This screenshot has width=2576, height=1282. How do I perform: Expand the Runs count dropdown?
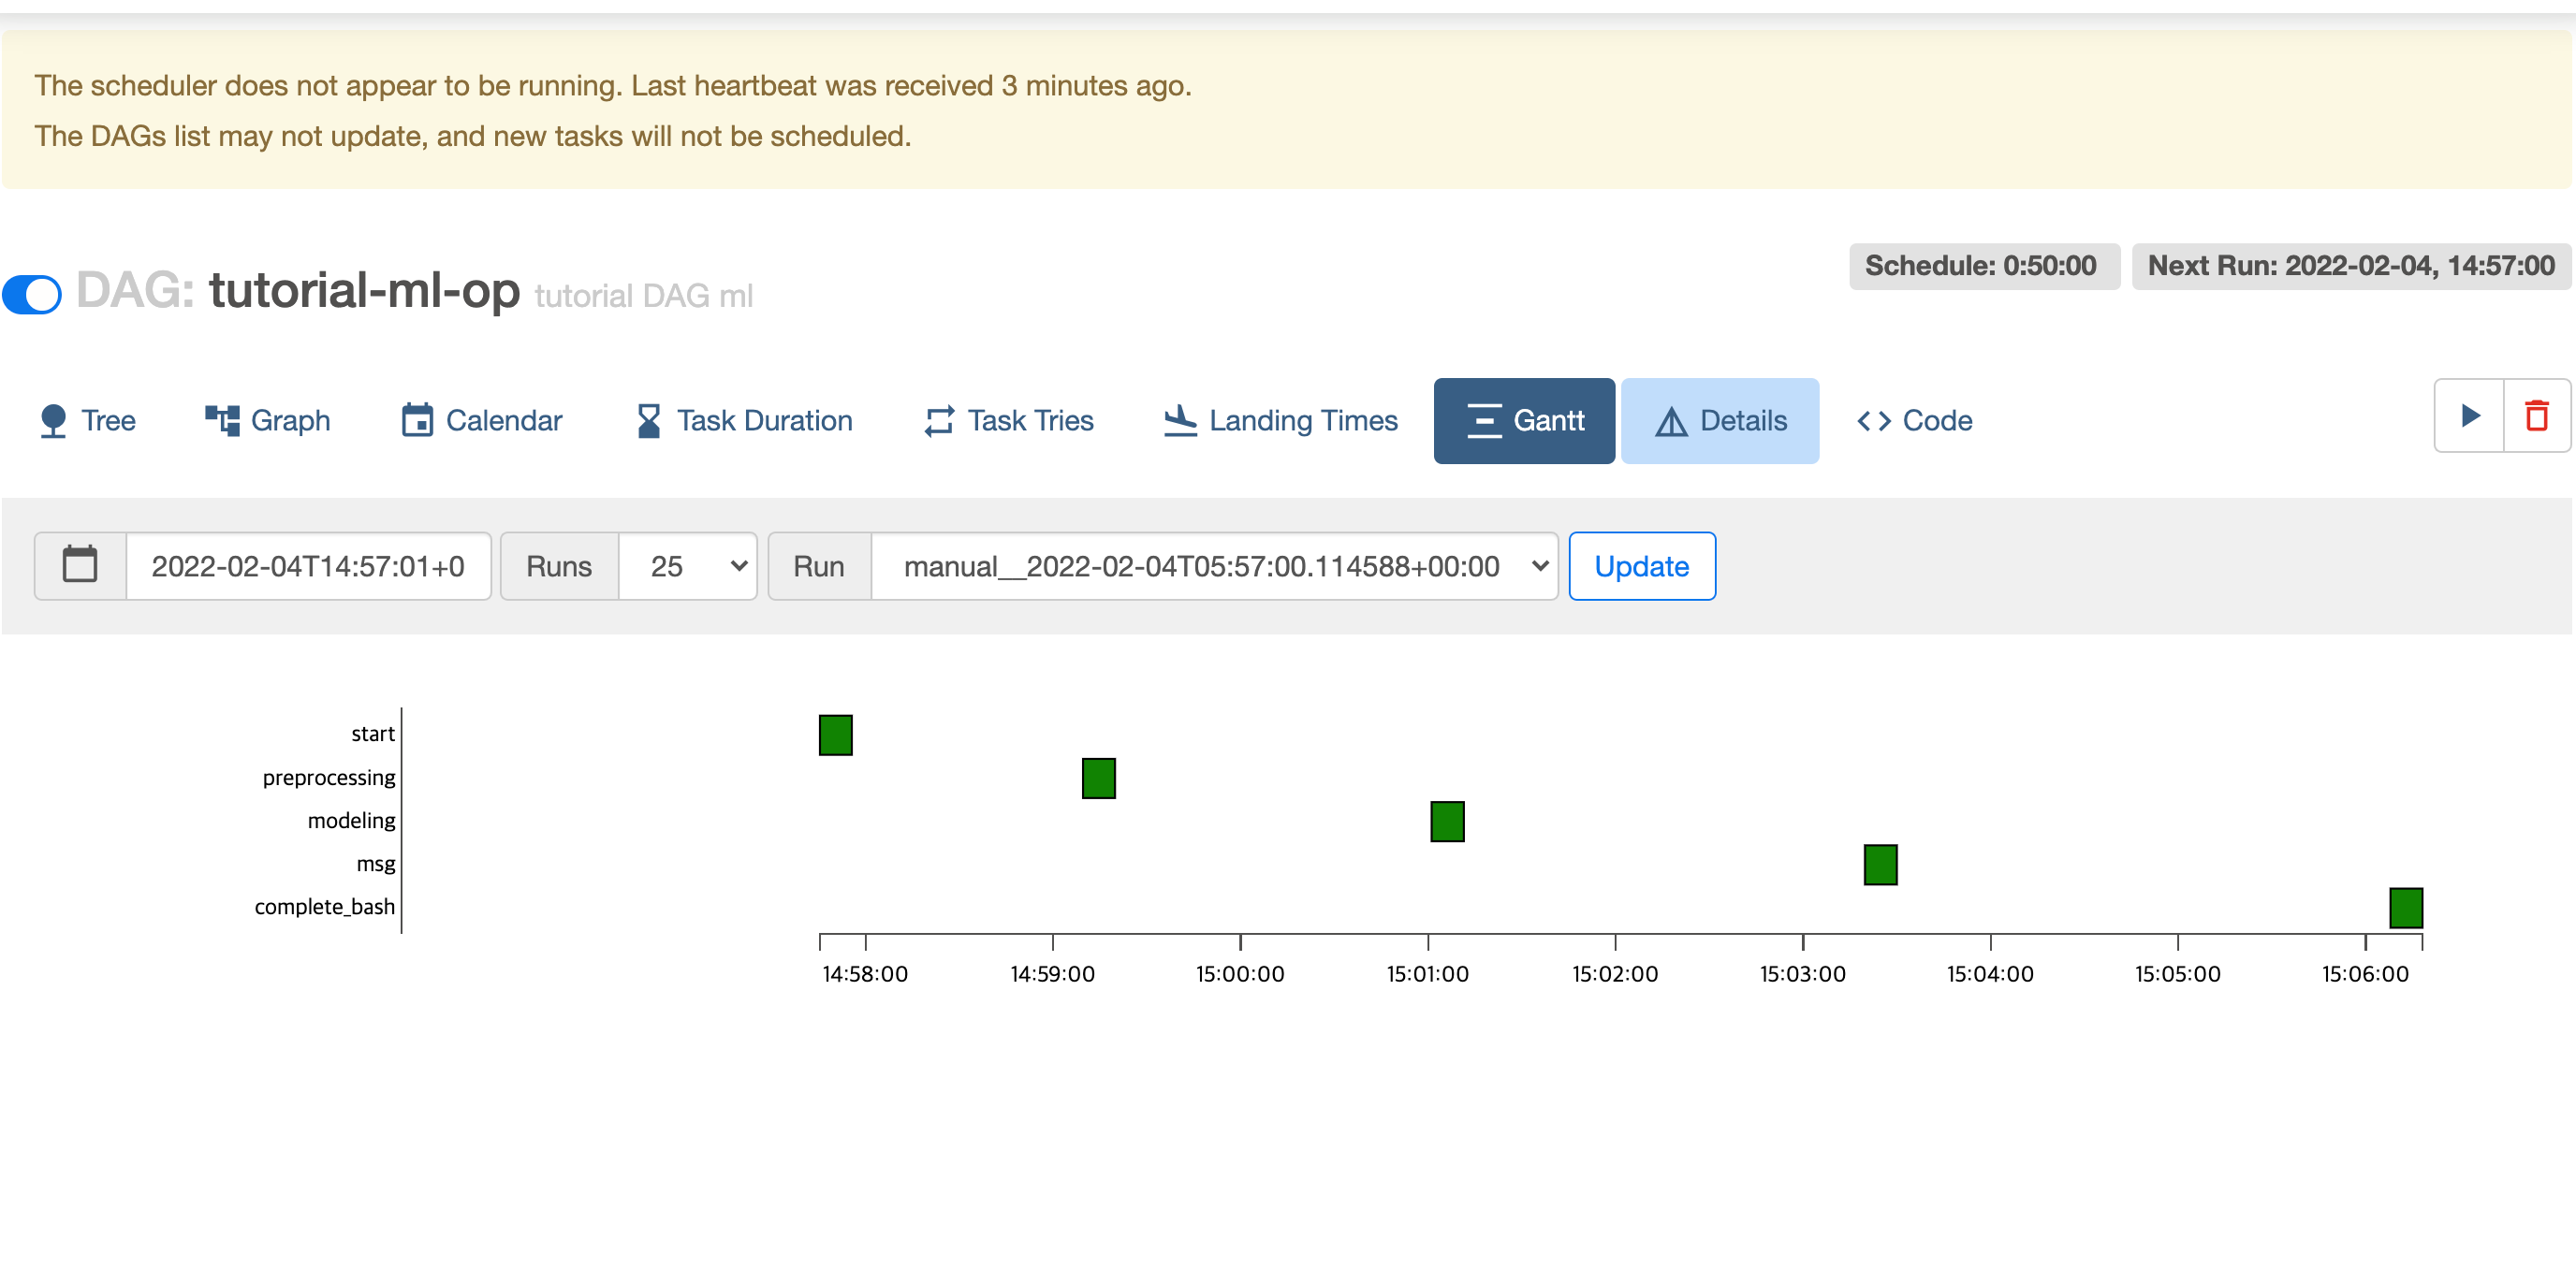[688, 566]
